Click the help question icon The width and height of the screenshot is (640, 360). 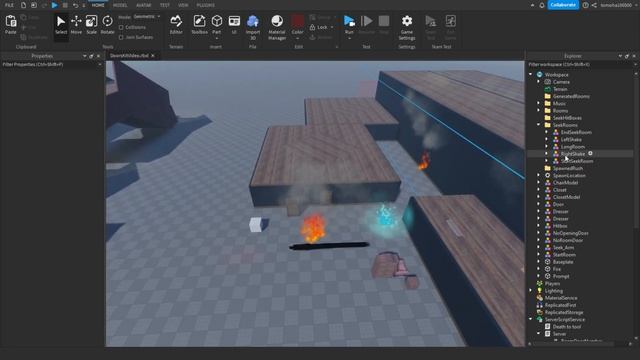click(x=586, y=5)
